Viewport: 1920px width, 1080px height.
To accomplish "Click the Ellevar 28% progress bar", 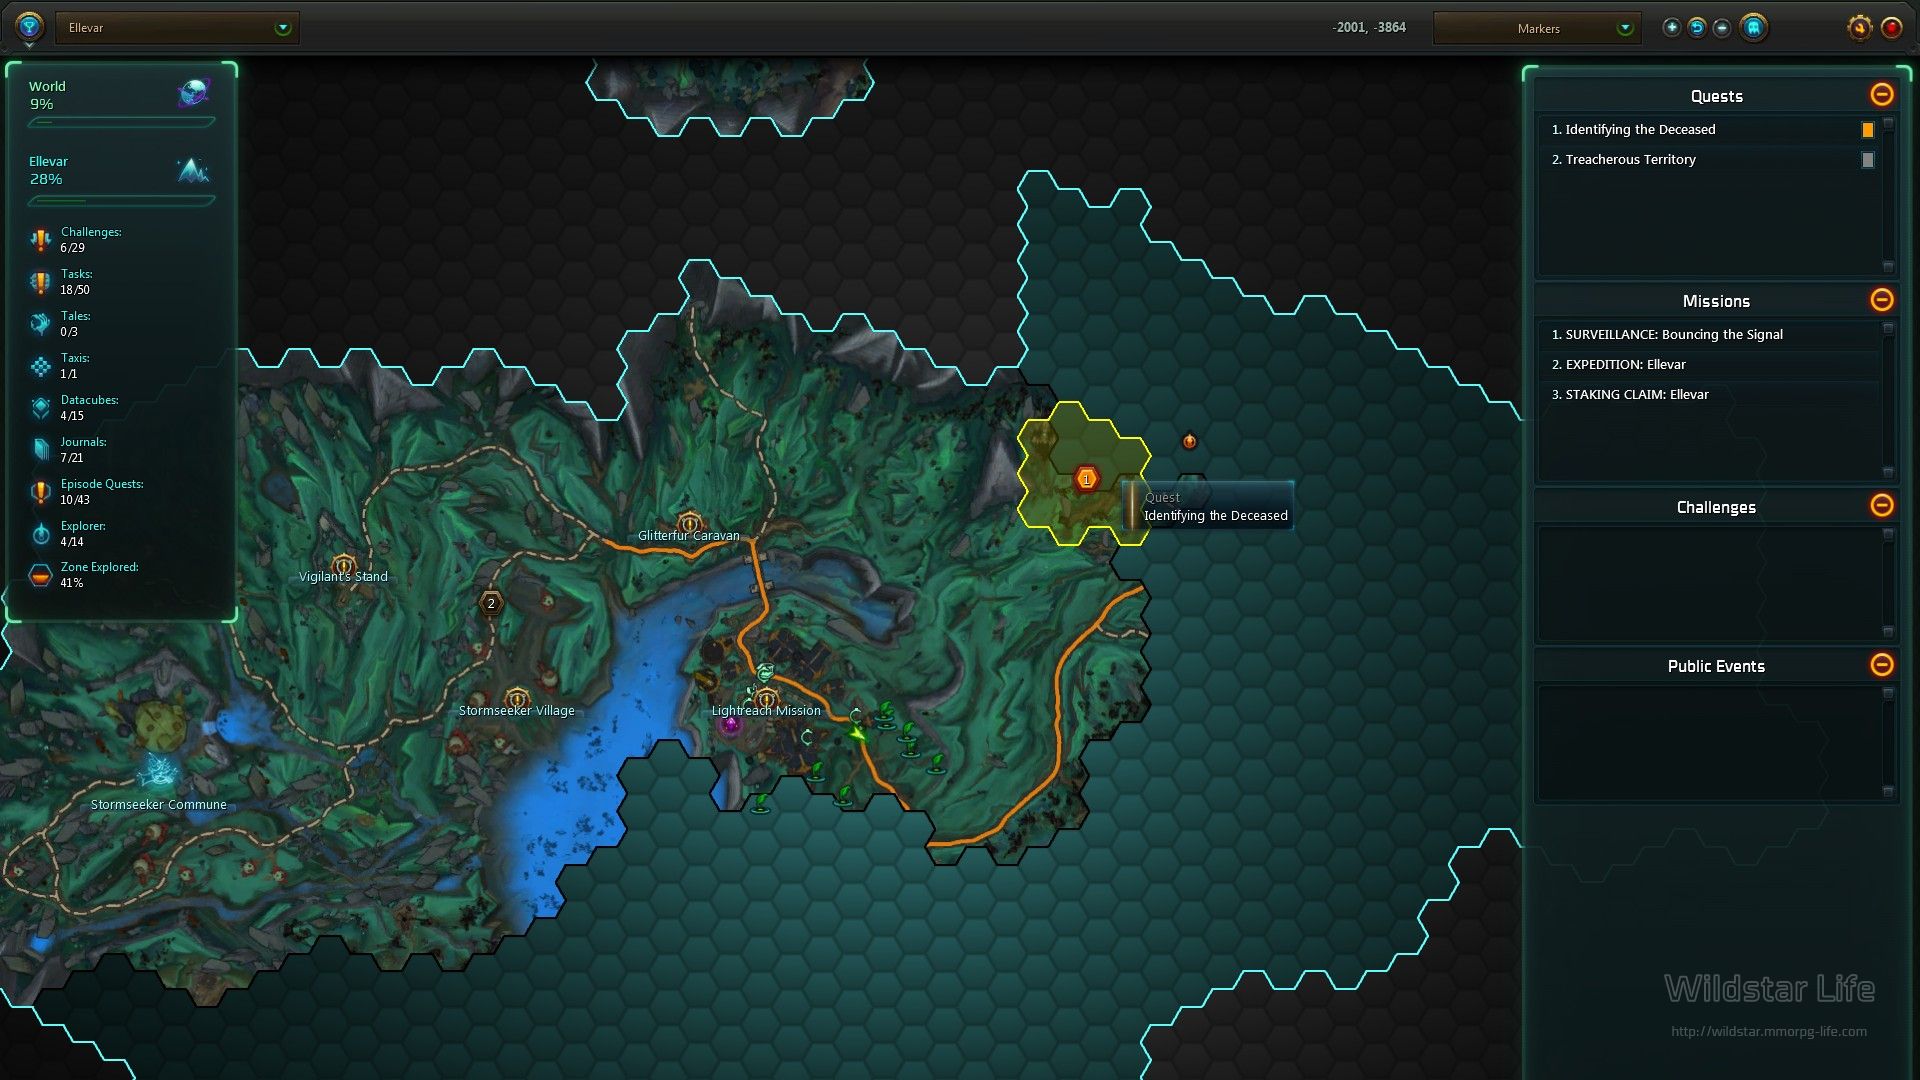I will tap(121, 201).
